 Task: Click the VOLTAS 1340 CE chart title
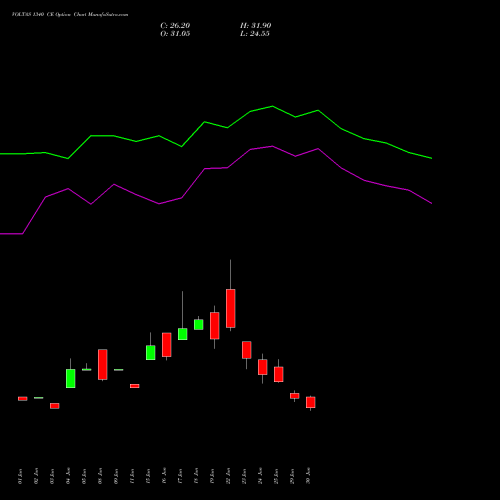click(x=70, y=15)
